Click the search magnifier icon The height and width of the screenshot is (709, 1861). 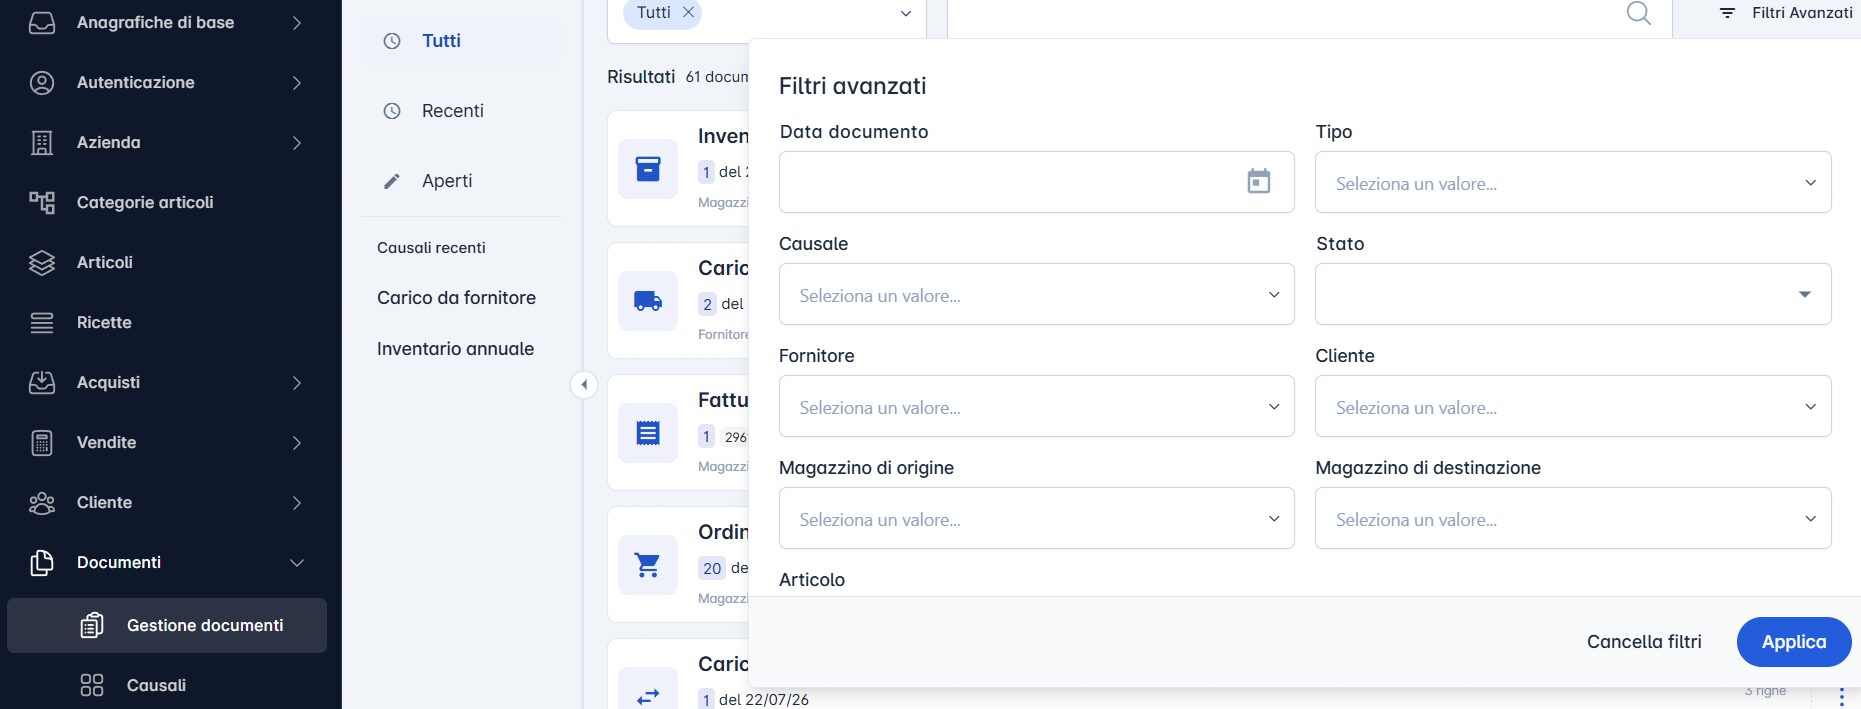(x=1638, y=13)
